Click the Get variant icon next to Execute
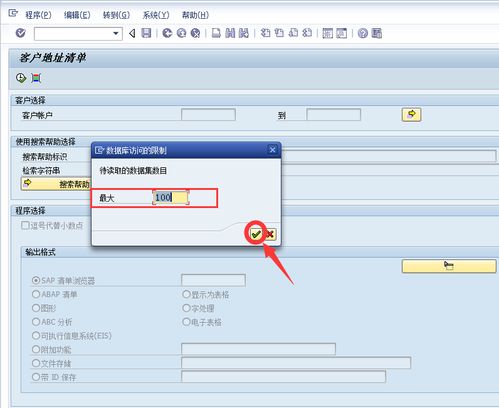The image size is (499, 408). pyautogui.click(x=36, y=78)
